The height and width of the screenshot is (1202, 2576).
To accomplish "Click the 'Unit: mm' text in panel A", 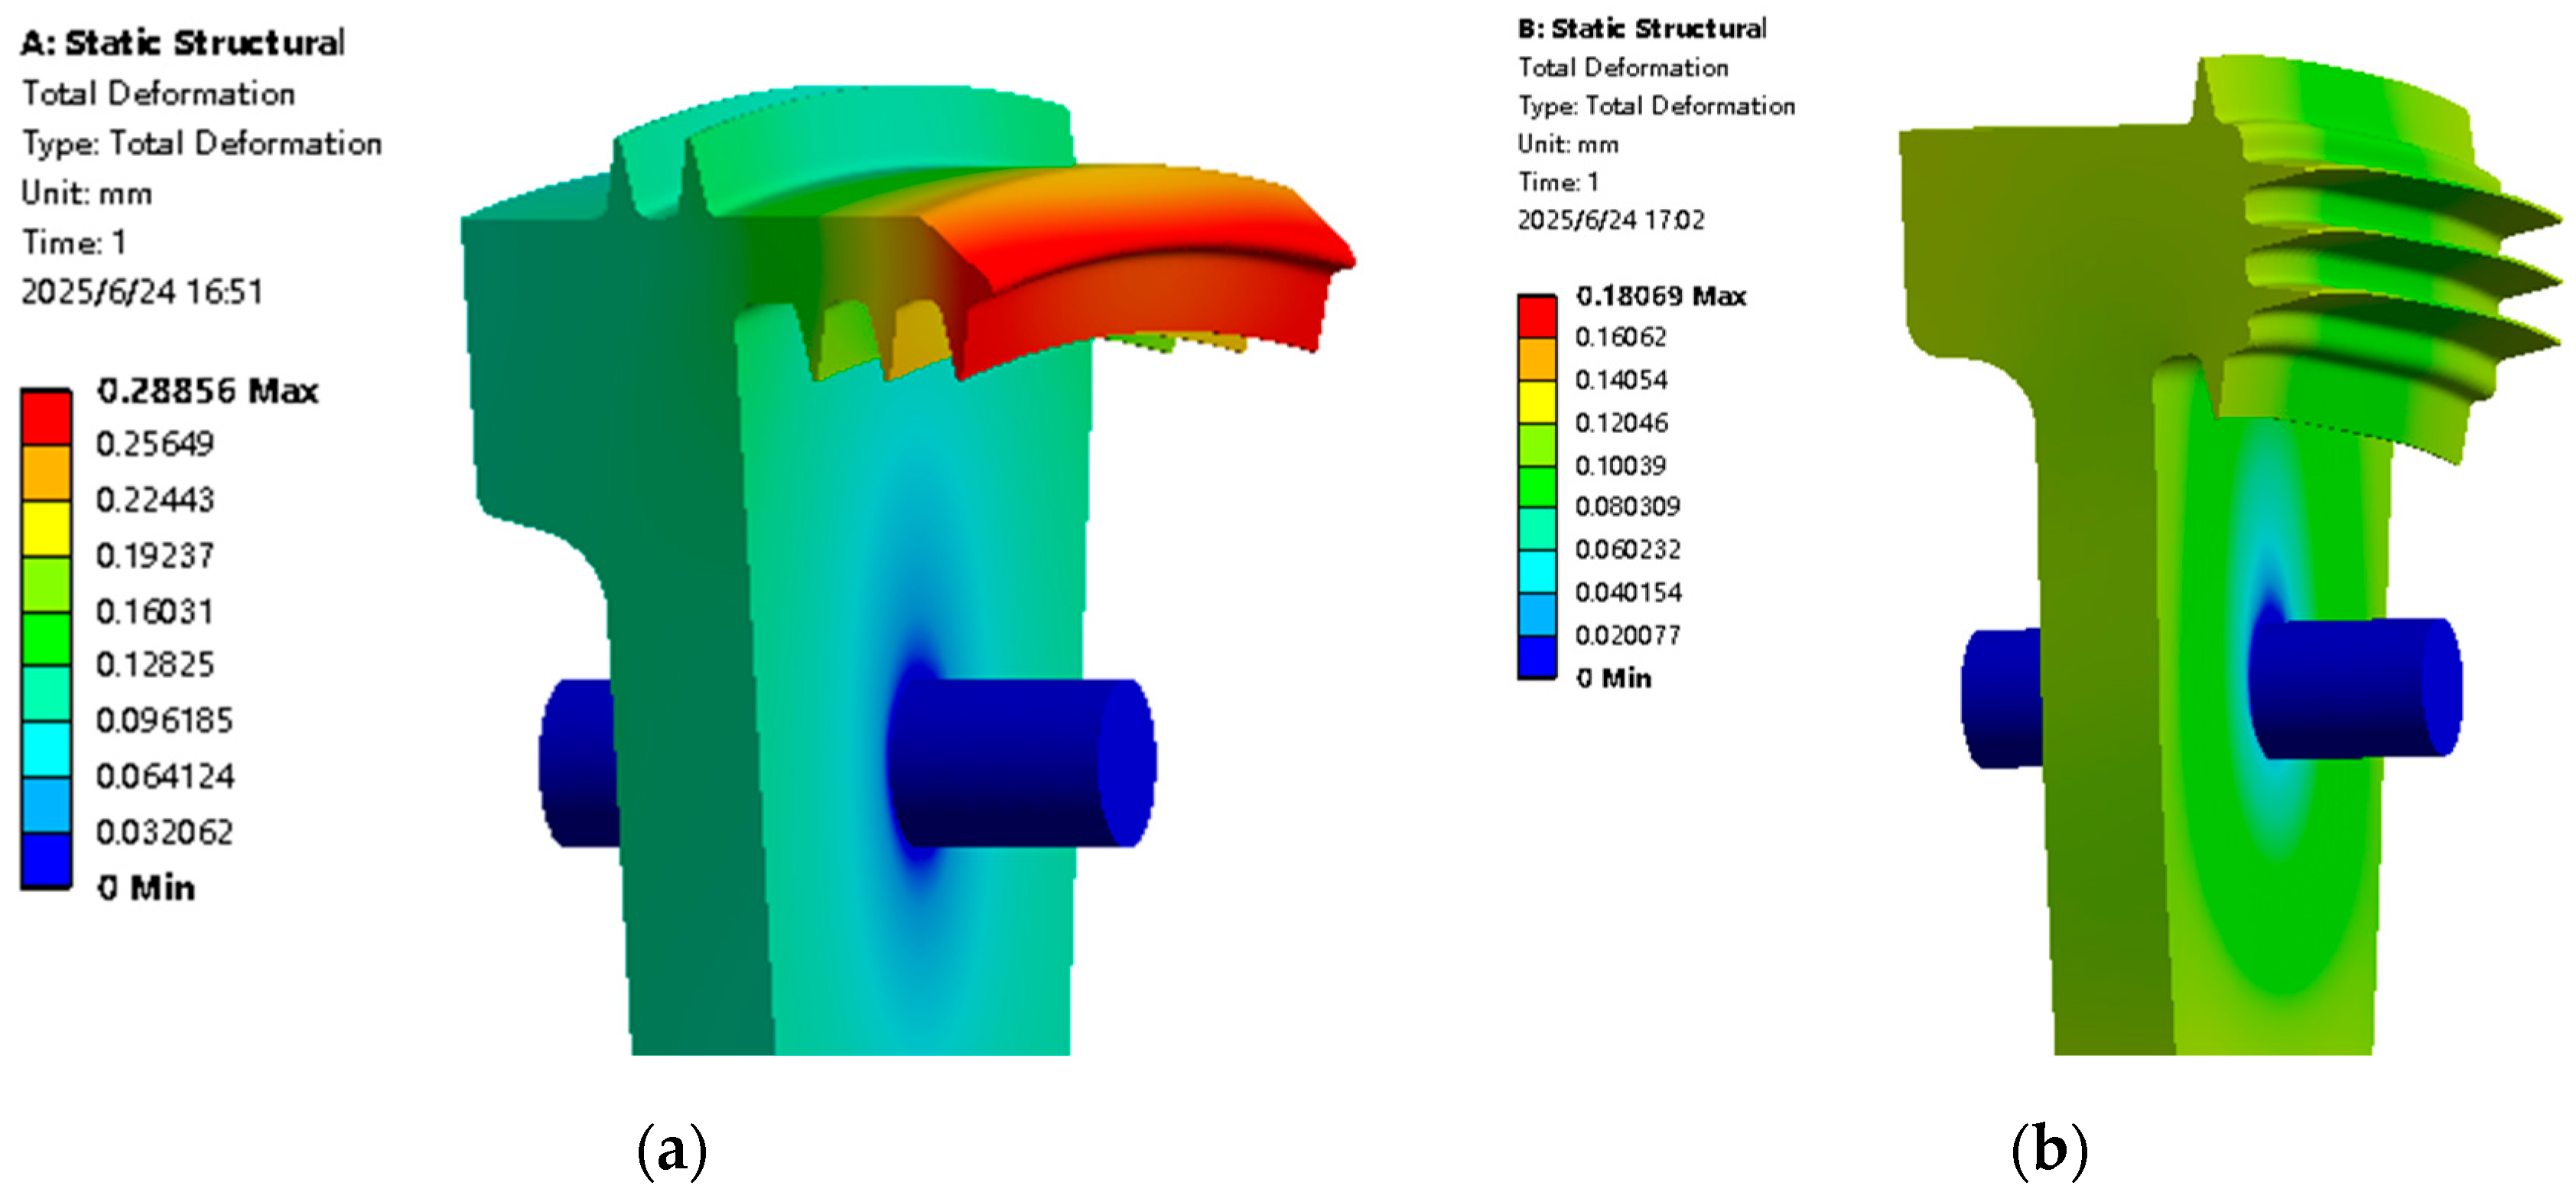I will point(87,193).
